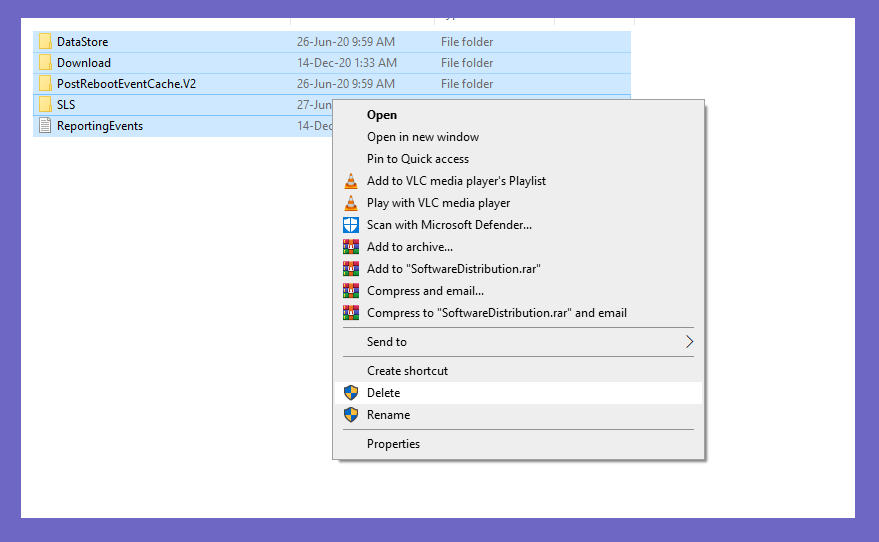
Task: Click the Microsoft Defender shield icon
Action: [351, 225]
